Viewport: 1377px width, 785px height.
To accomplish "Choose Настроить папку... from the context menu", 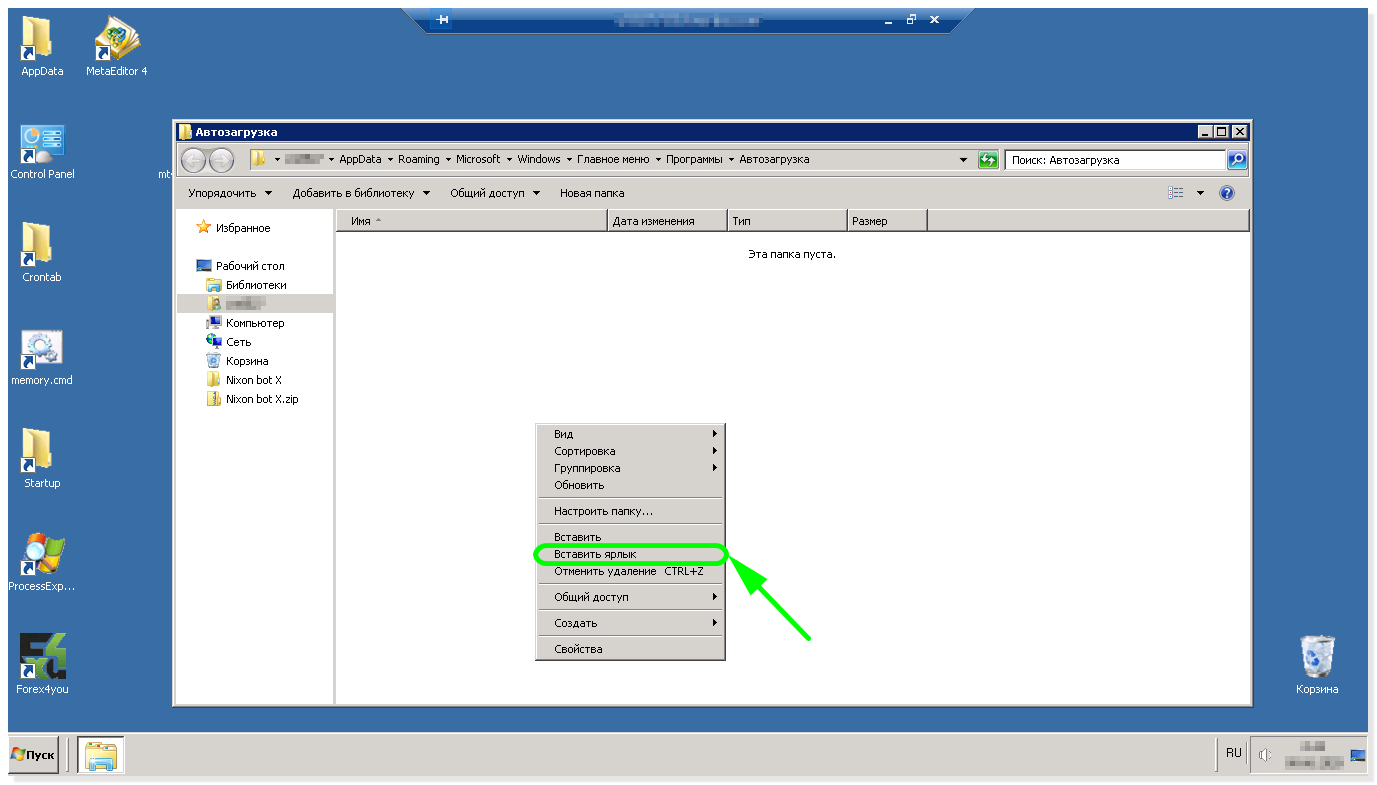I will tap(630, 511).
